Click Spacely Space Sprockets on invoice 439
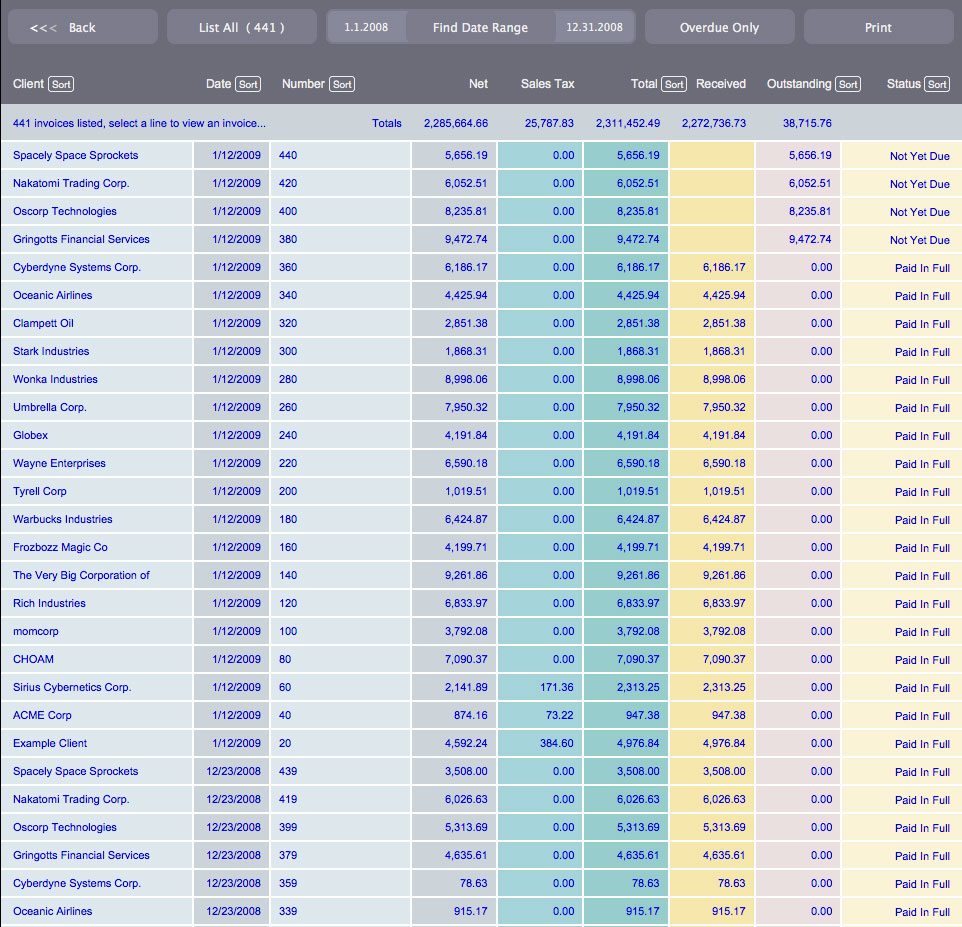Image resolution: width=962 pixels, height=927 pixels. pyautogui.click(x=75, y=771)
